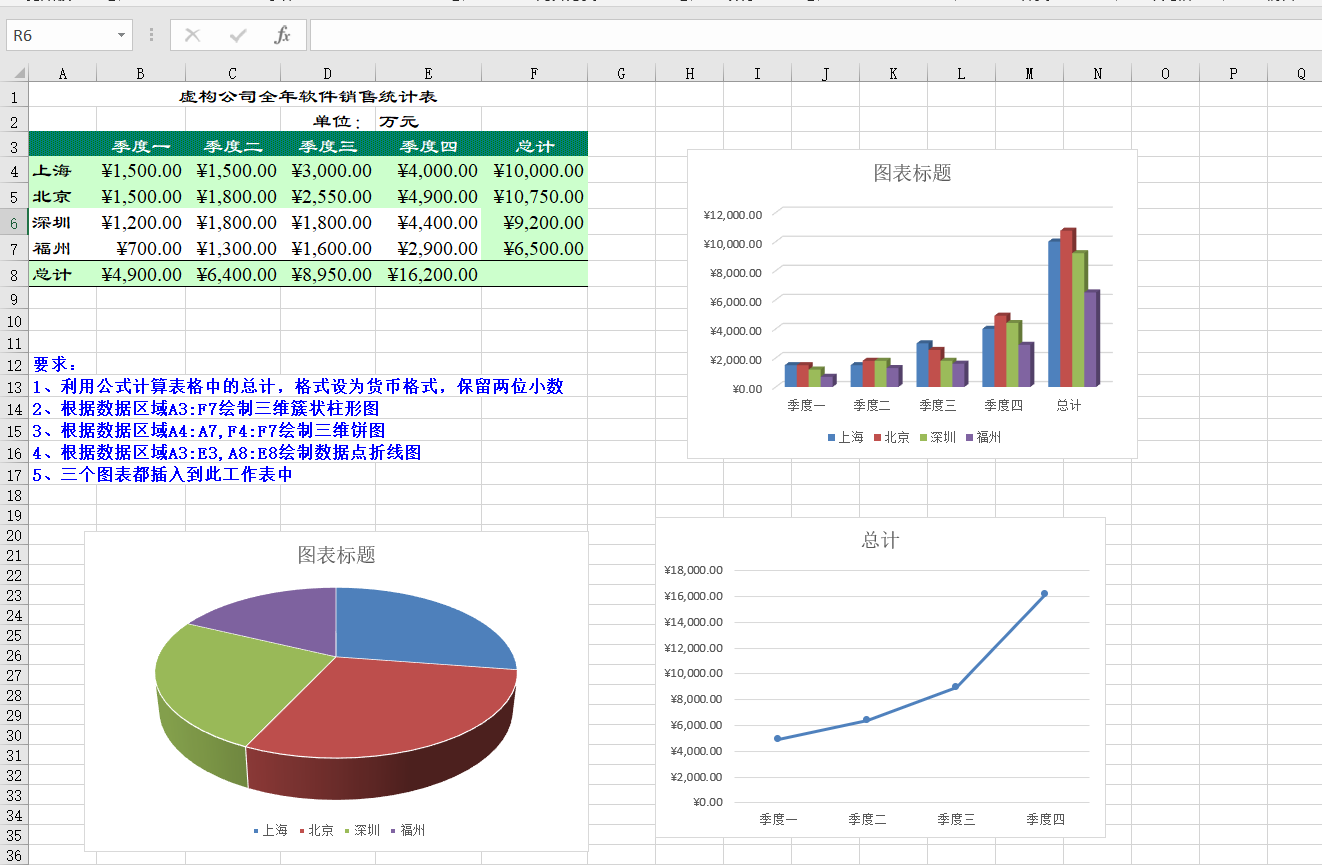Click 上海 legend entry in bar chart

coord(845,437)
